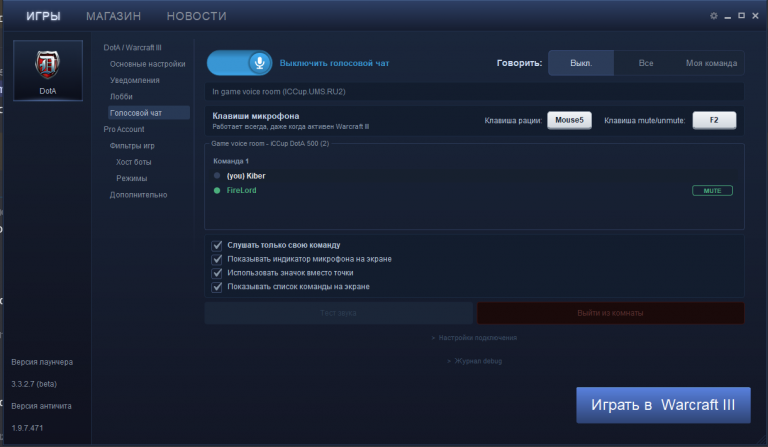Screen dimensions: 768x447
Task: Minimize the launcher window
Action: [728, 16]
